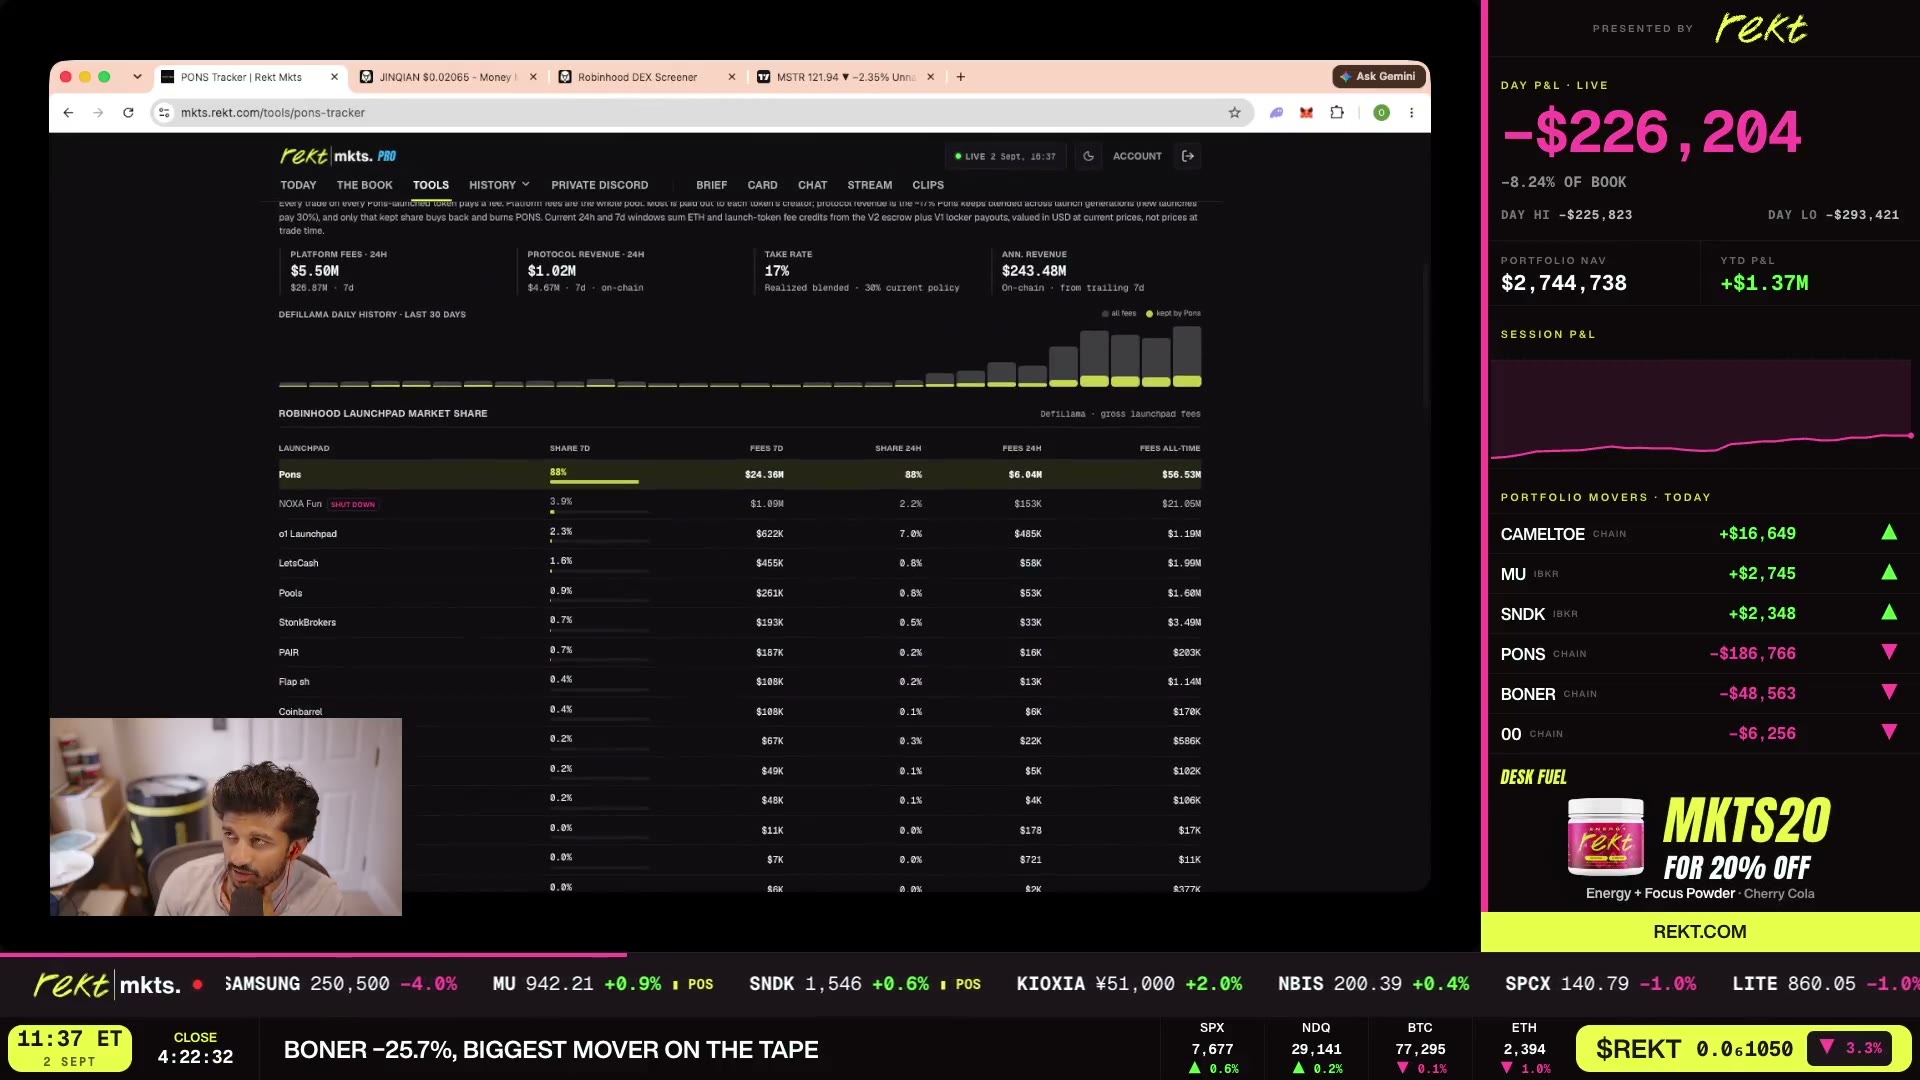This screenshot has height=1080, width=1920.
Task: Select the TOOLS nav item
Action: 431,185
